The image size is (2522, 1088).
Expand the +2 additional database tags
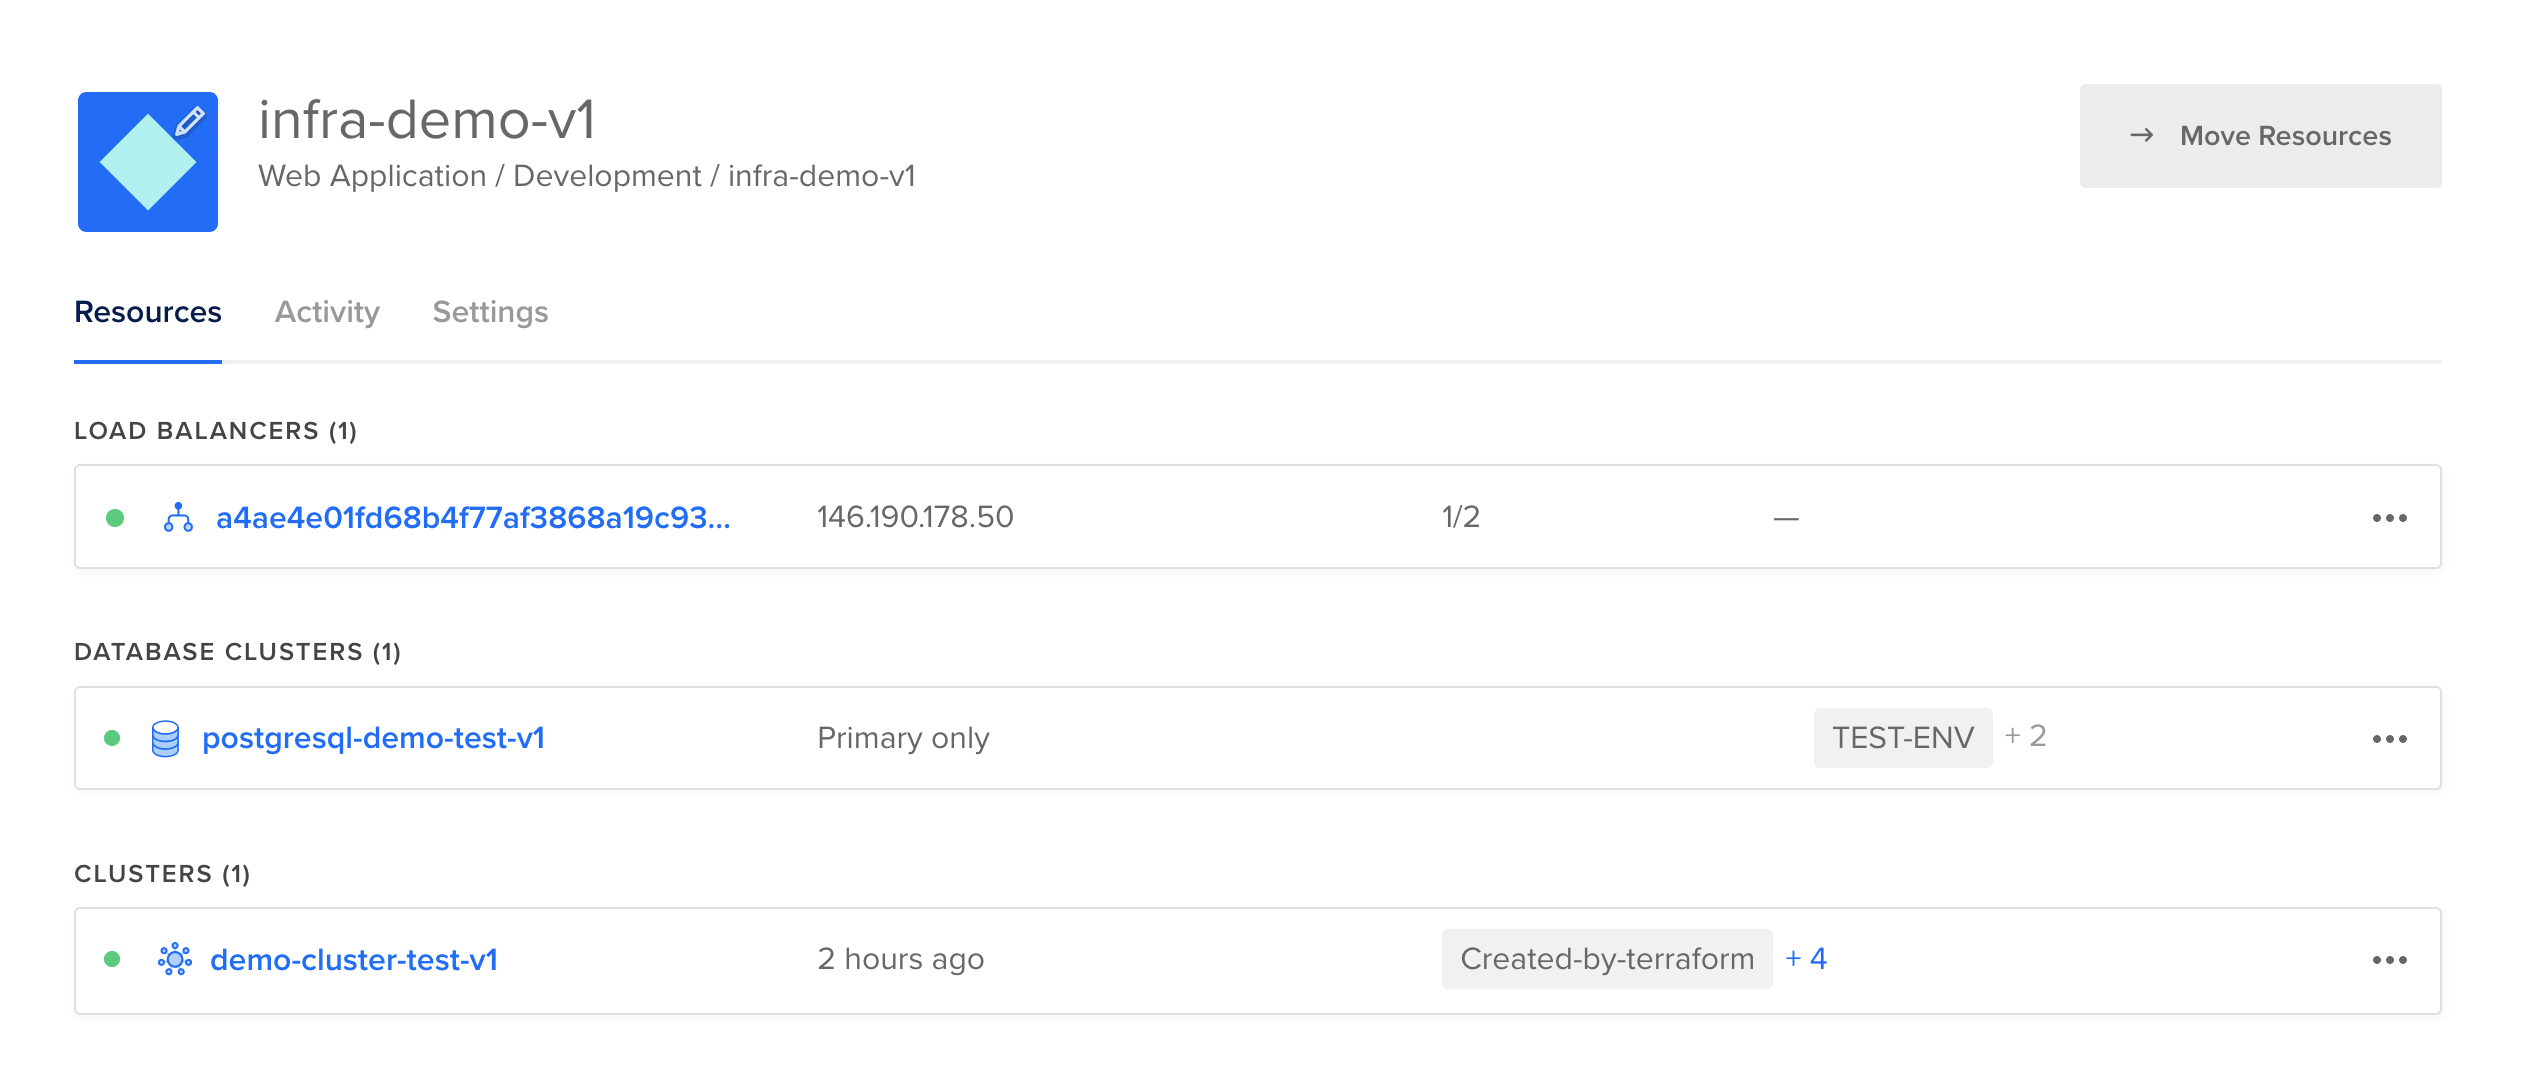tap(2025, 736)
